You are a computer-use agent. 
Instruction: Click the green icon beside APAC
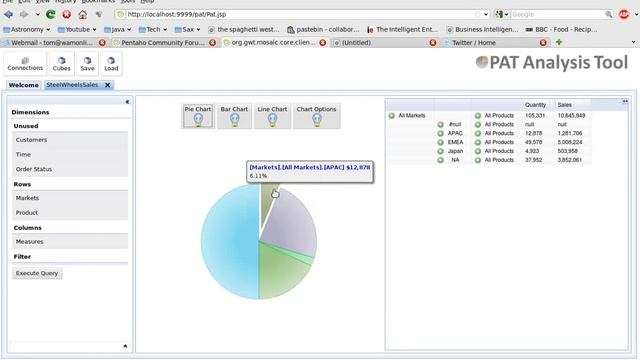pos(440,133)
